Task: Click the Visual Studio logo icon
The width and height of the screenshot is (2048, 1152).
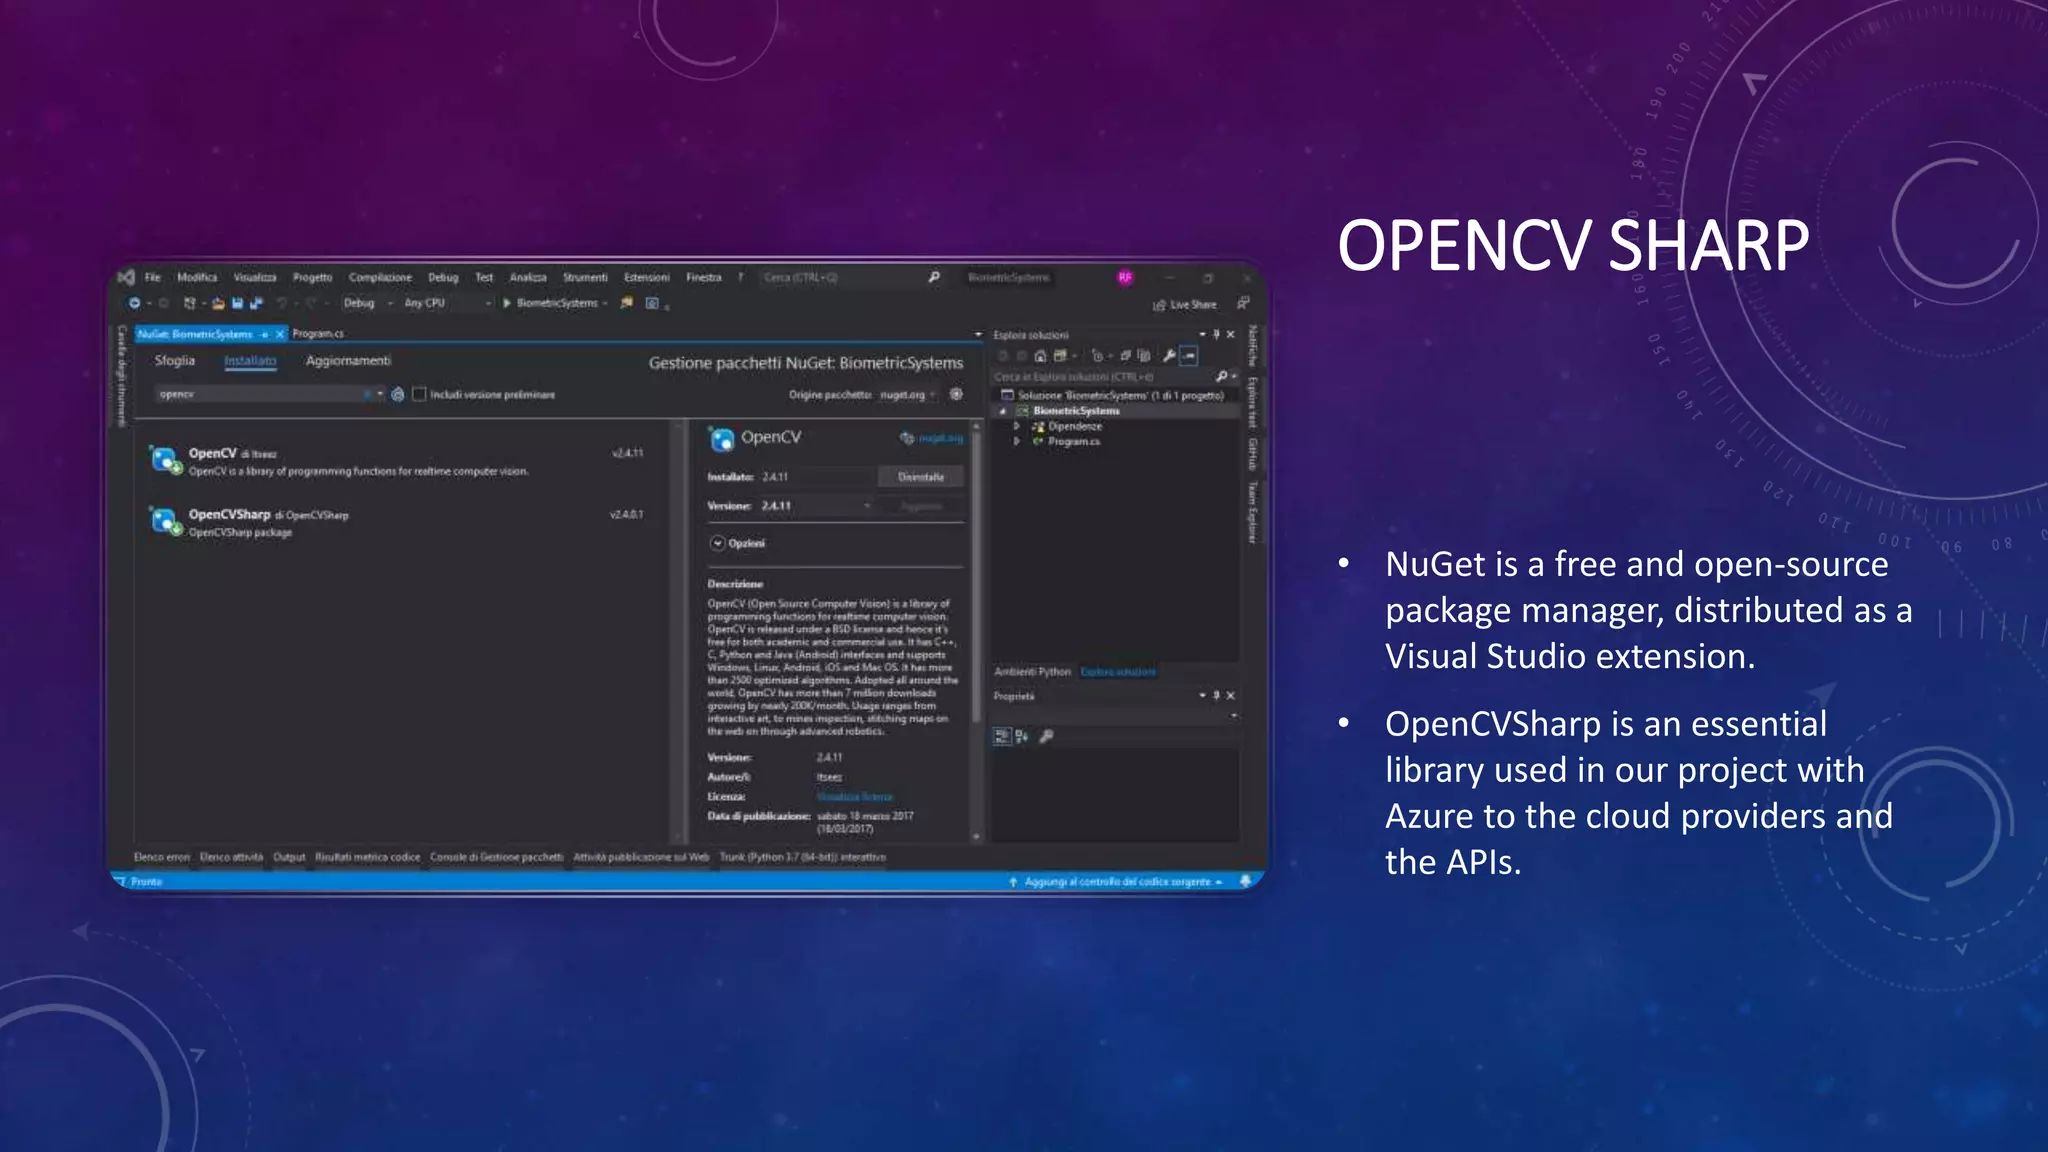Action: coord(126,277)
